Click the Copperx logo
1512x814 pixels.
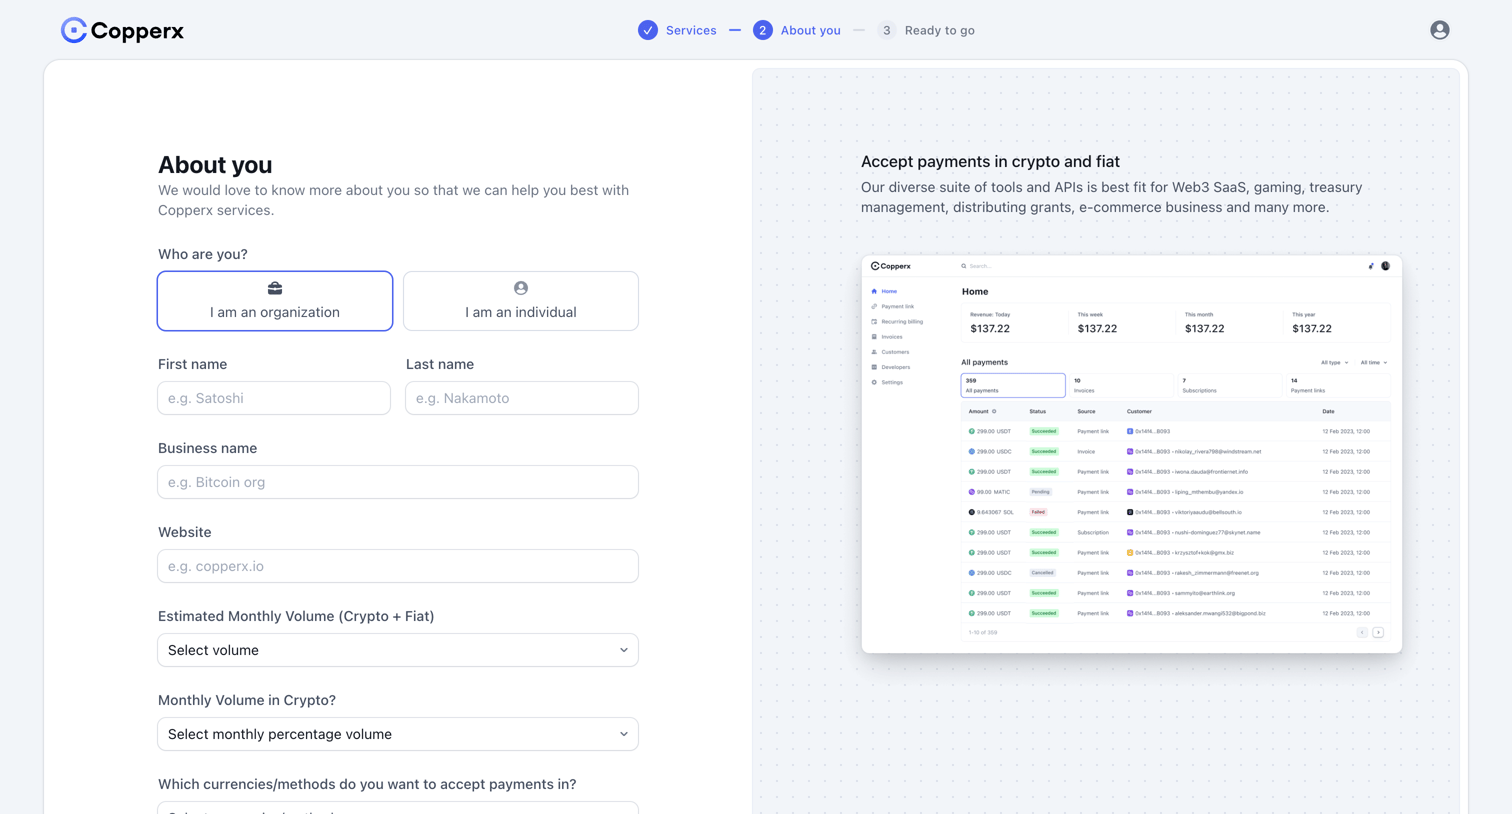pyautogui.click(x=122, y=30)
